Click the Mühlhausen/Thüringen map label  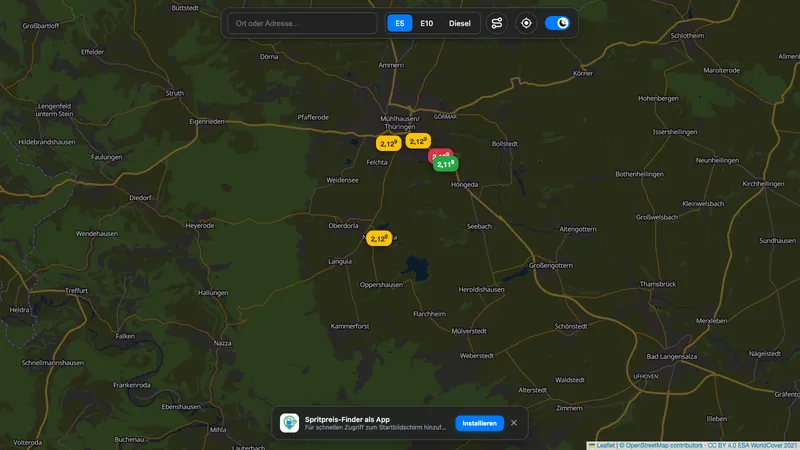coord(400,122)
